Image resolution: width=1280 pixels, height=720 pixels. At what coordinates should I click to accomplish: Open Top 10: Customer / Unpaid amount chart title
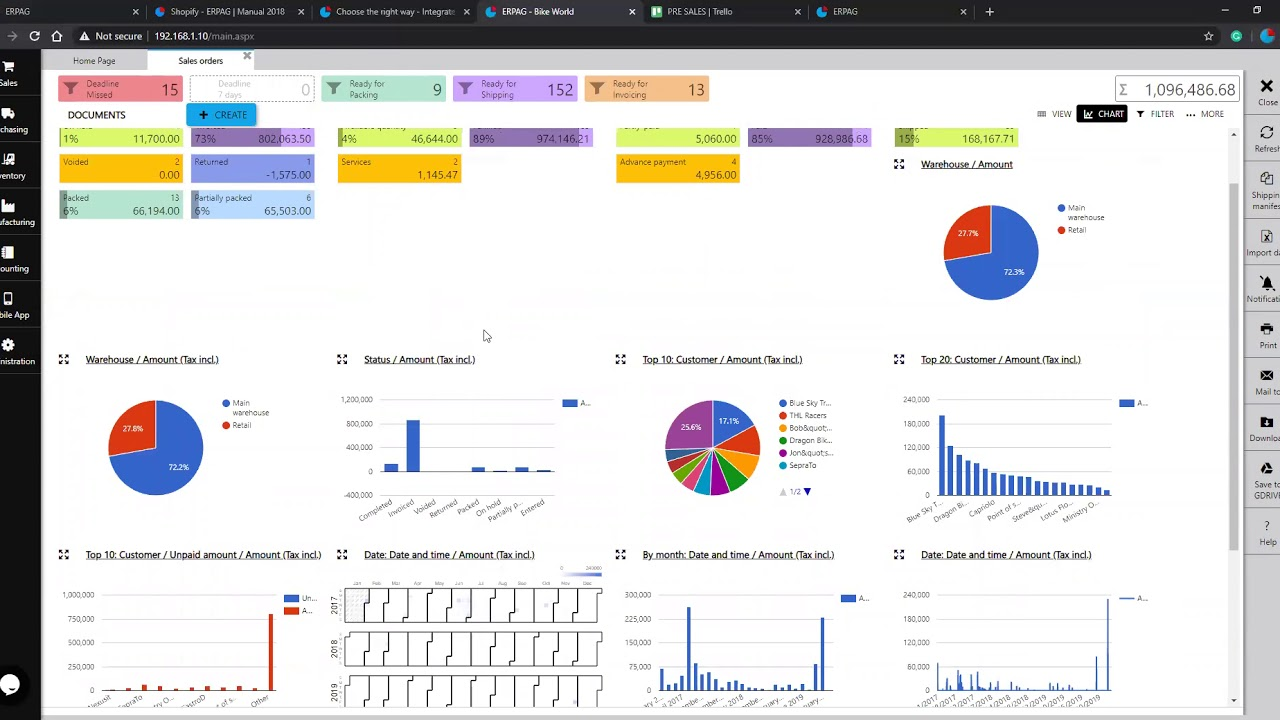pos(203,554)
